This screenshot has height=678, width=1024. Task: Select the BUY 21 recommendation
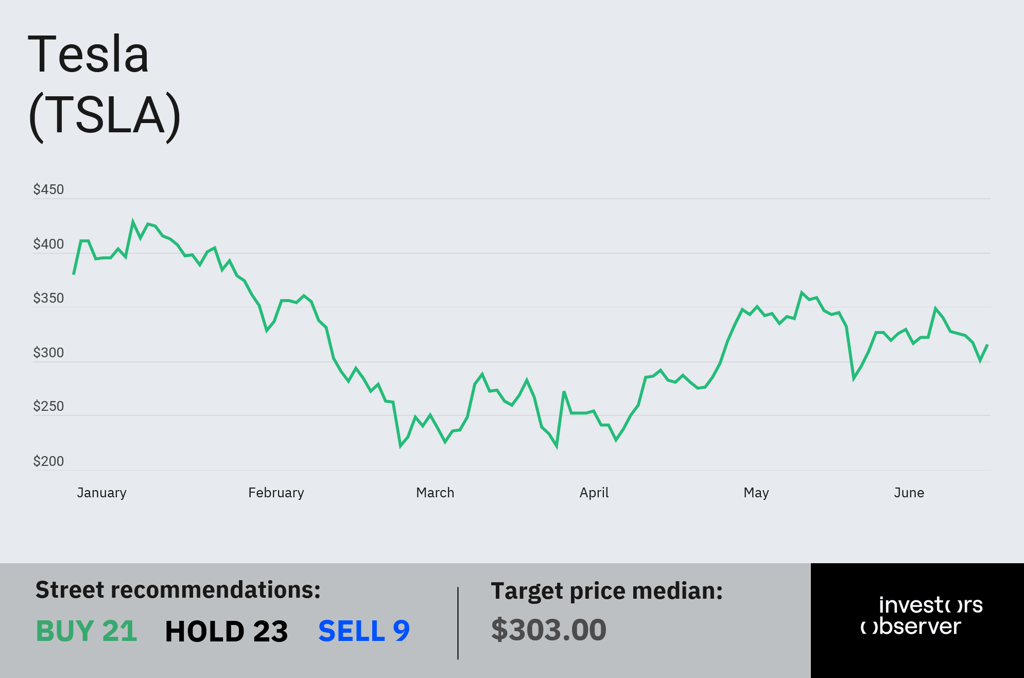[86, 631]
